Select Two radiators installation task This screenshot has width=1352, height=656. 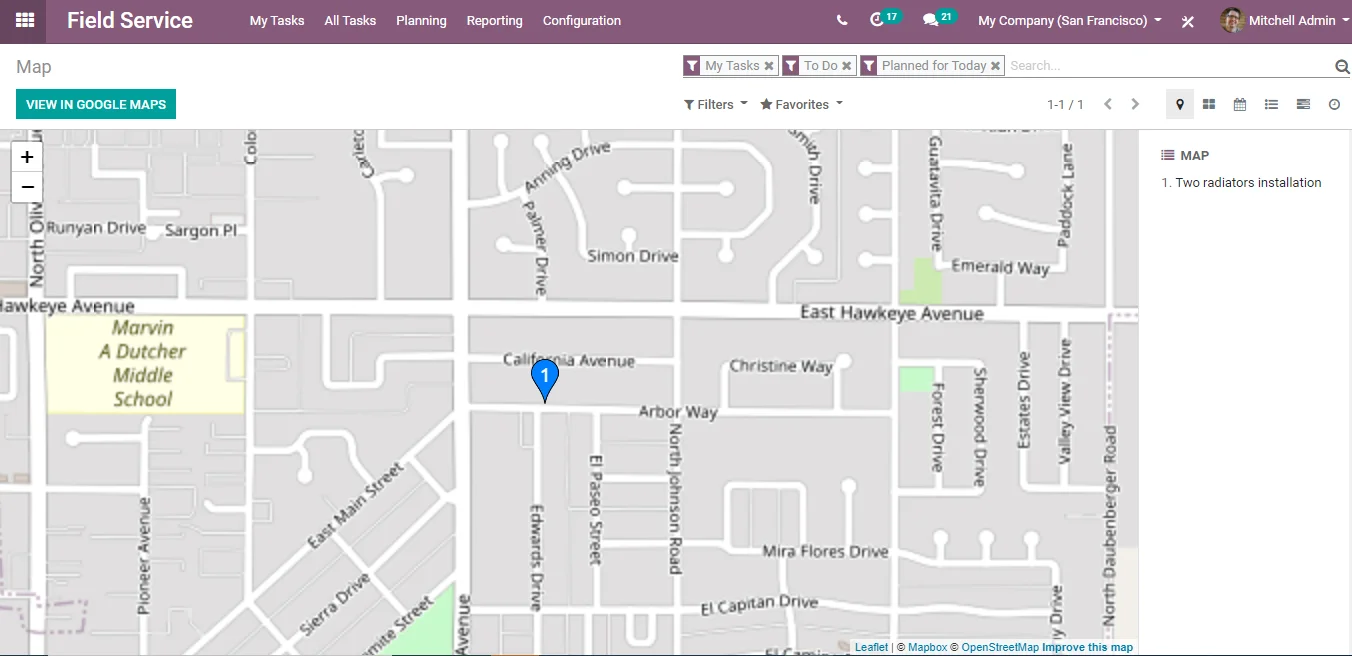click(x=1248, y=182)
